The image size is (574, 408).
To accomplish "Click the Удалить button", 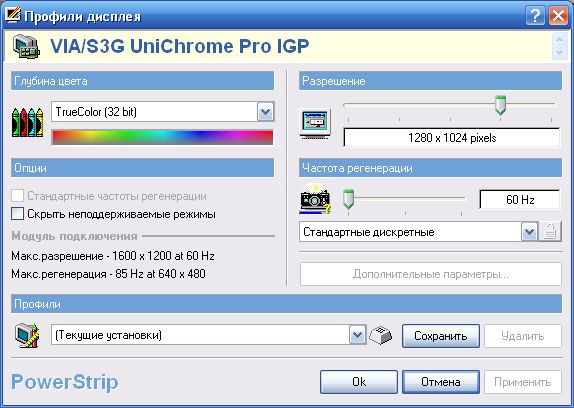I will pyautogui.click(x=523, y=336).
